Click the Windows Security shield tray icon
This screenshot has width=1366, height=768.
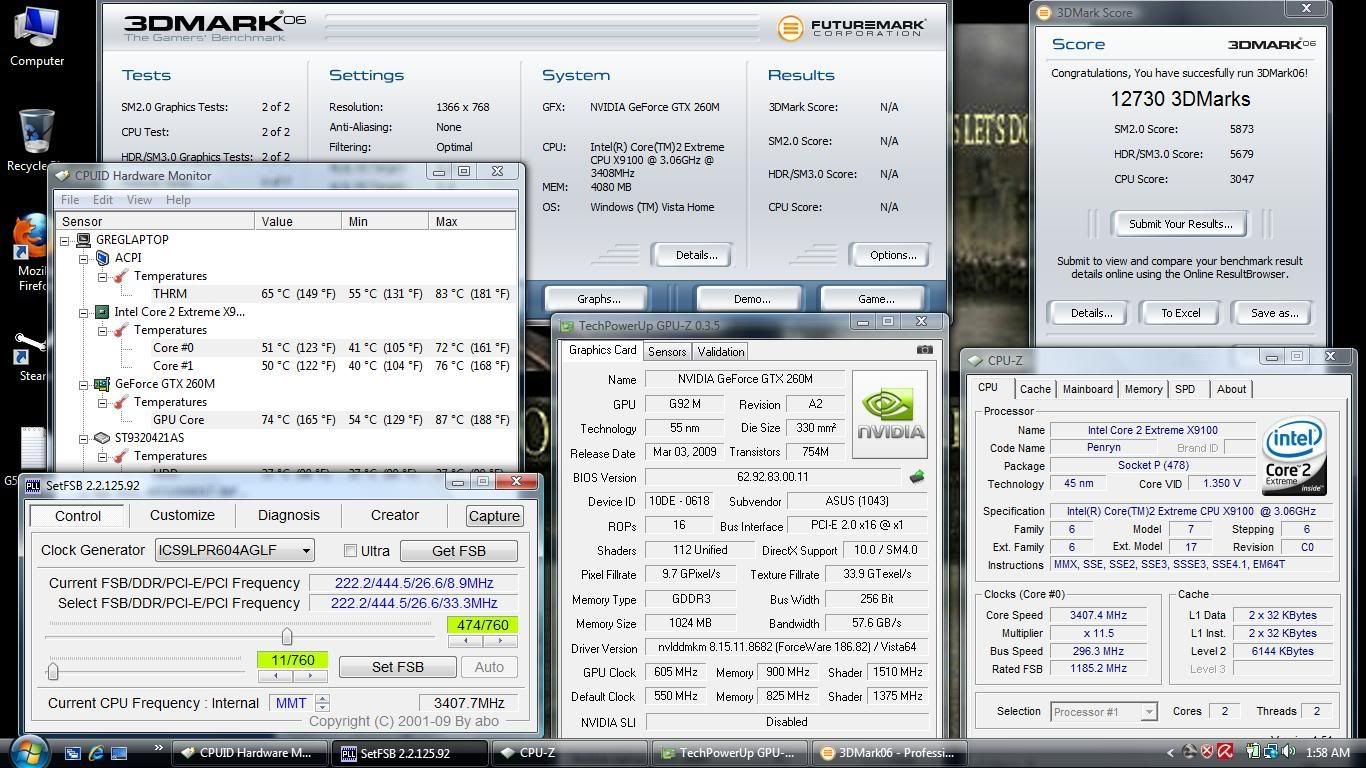[1207, 752]
